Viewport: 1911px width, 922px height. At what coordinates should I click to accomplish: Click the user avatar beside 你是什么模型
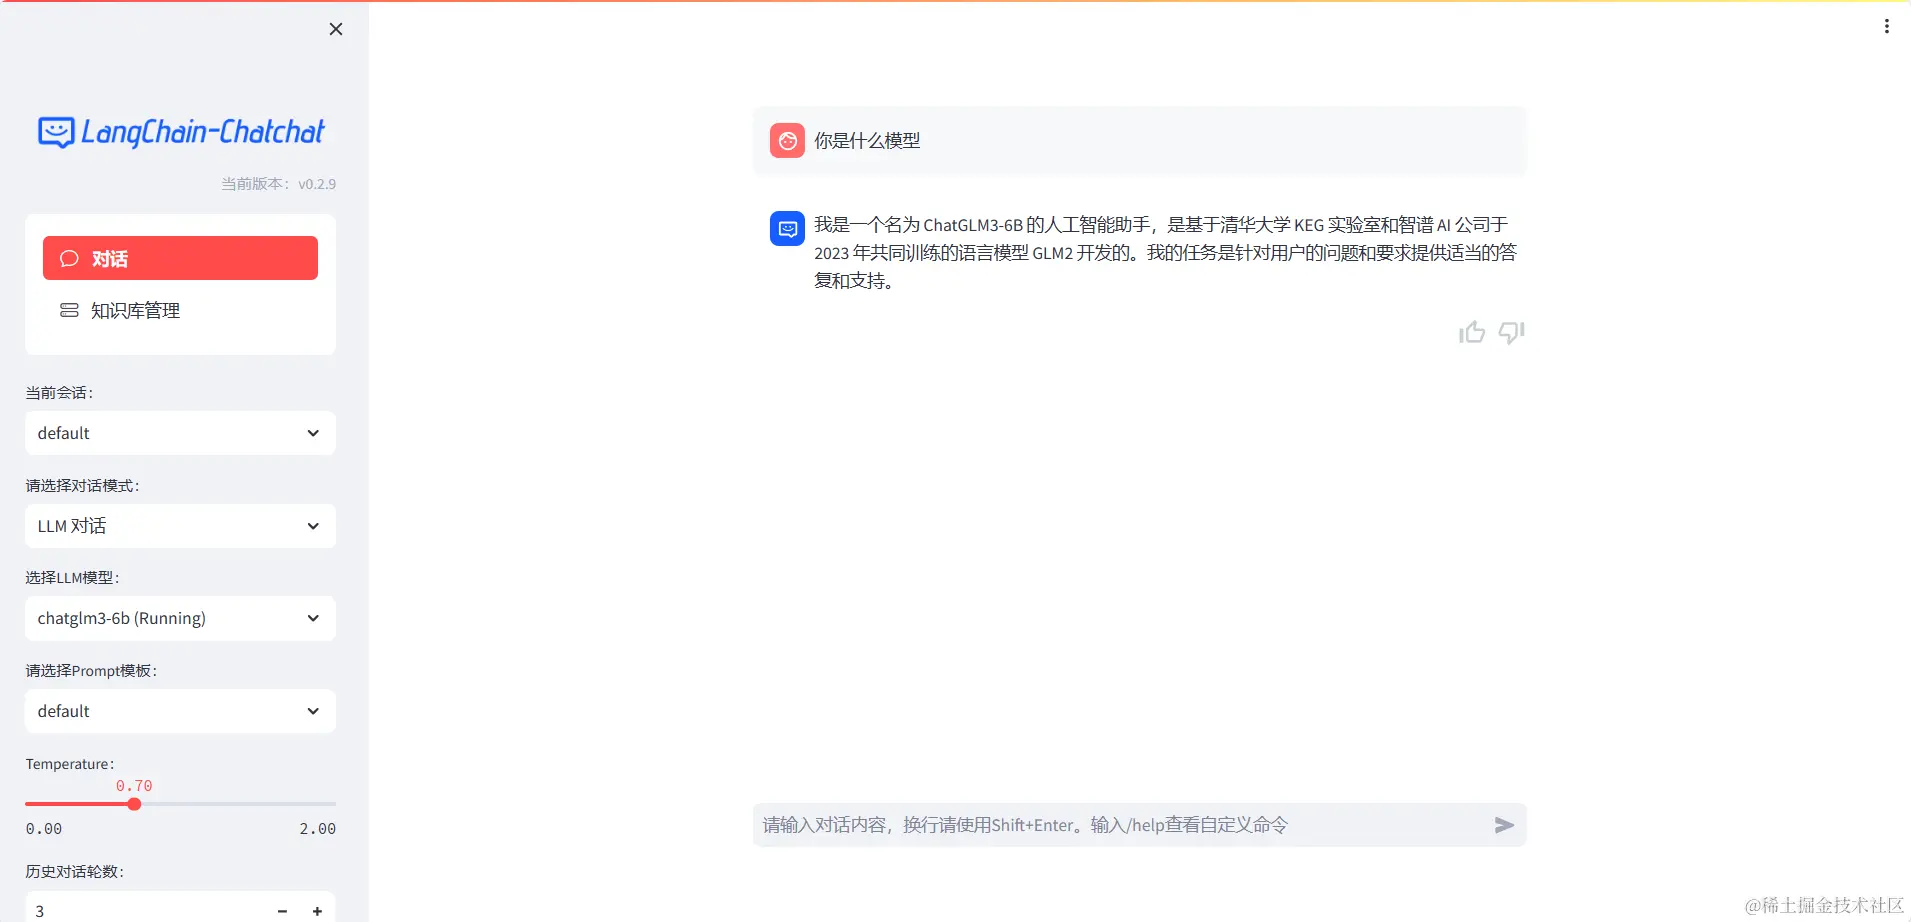(x=787, y=141)
